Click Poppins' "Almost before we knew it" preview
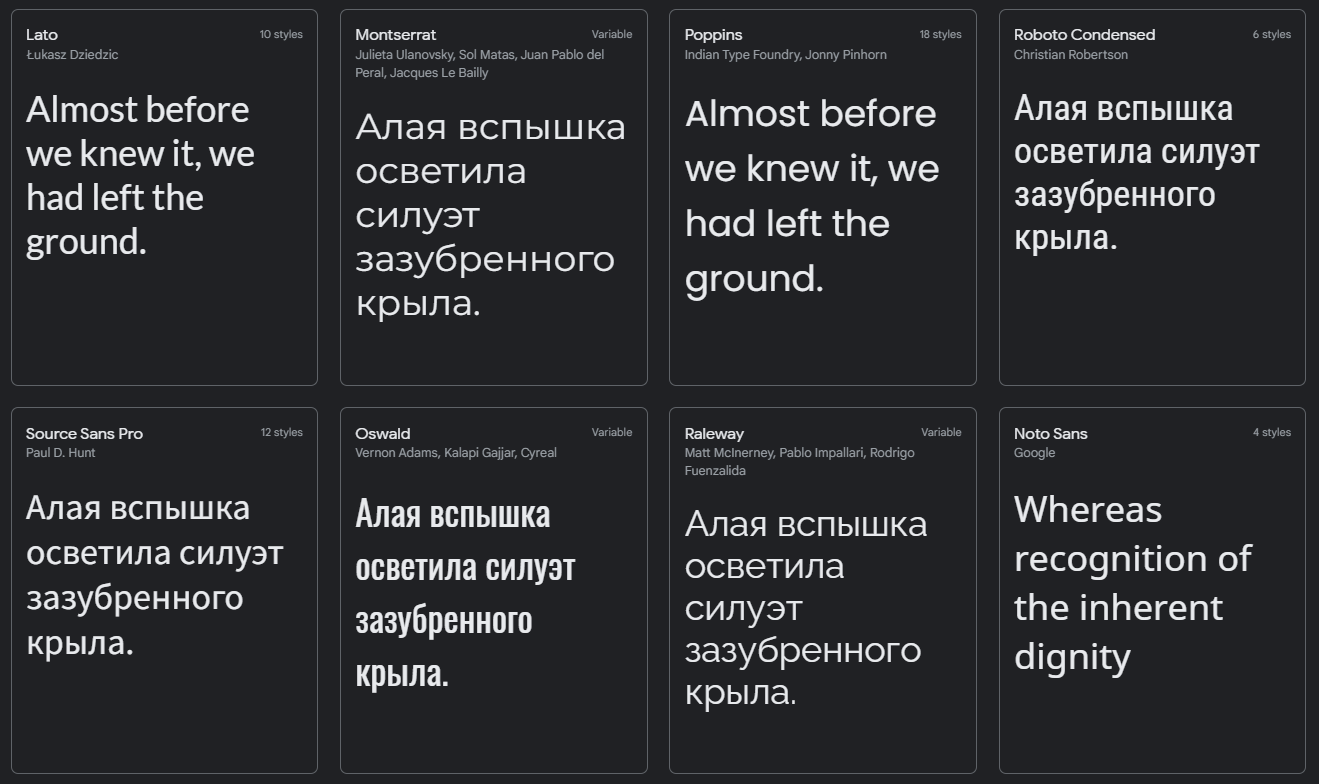This screenshot has width=1319, height=784. [811, 196]
